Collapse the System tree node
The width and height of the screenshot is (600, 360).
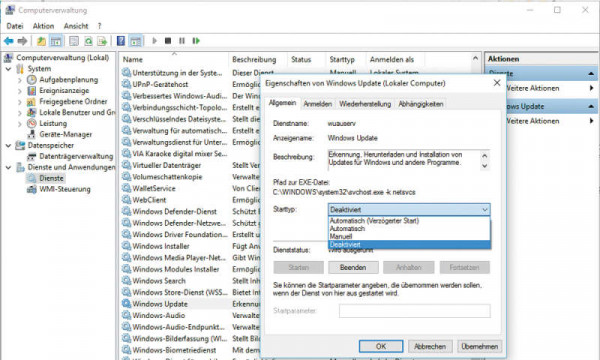pos(8,69)
